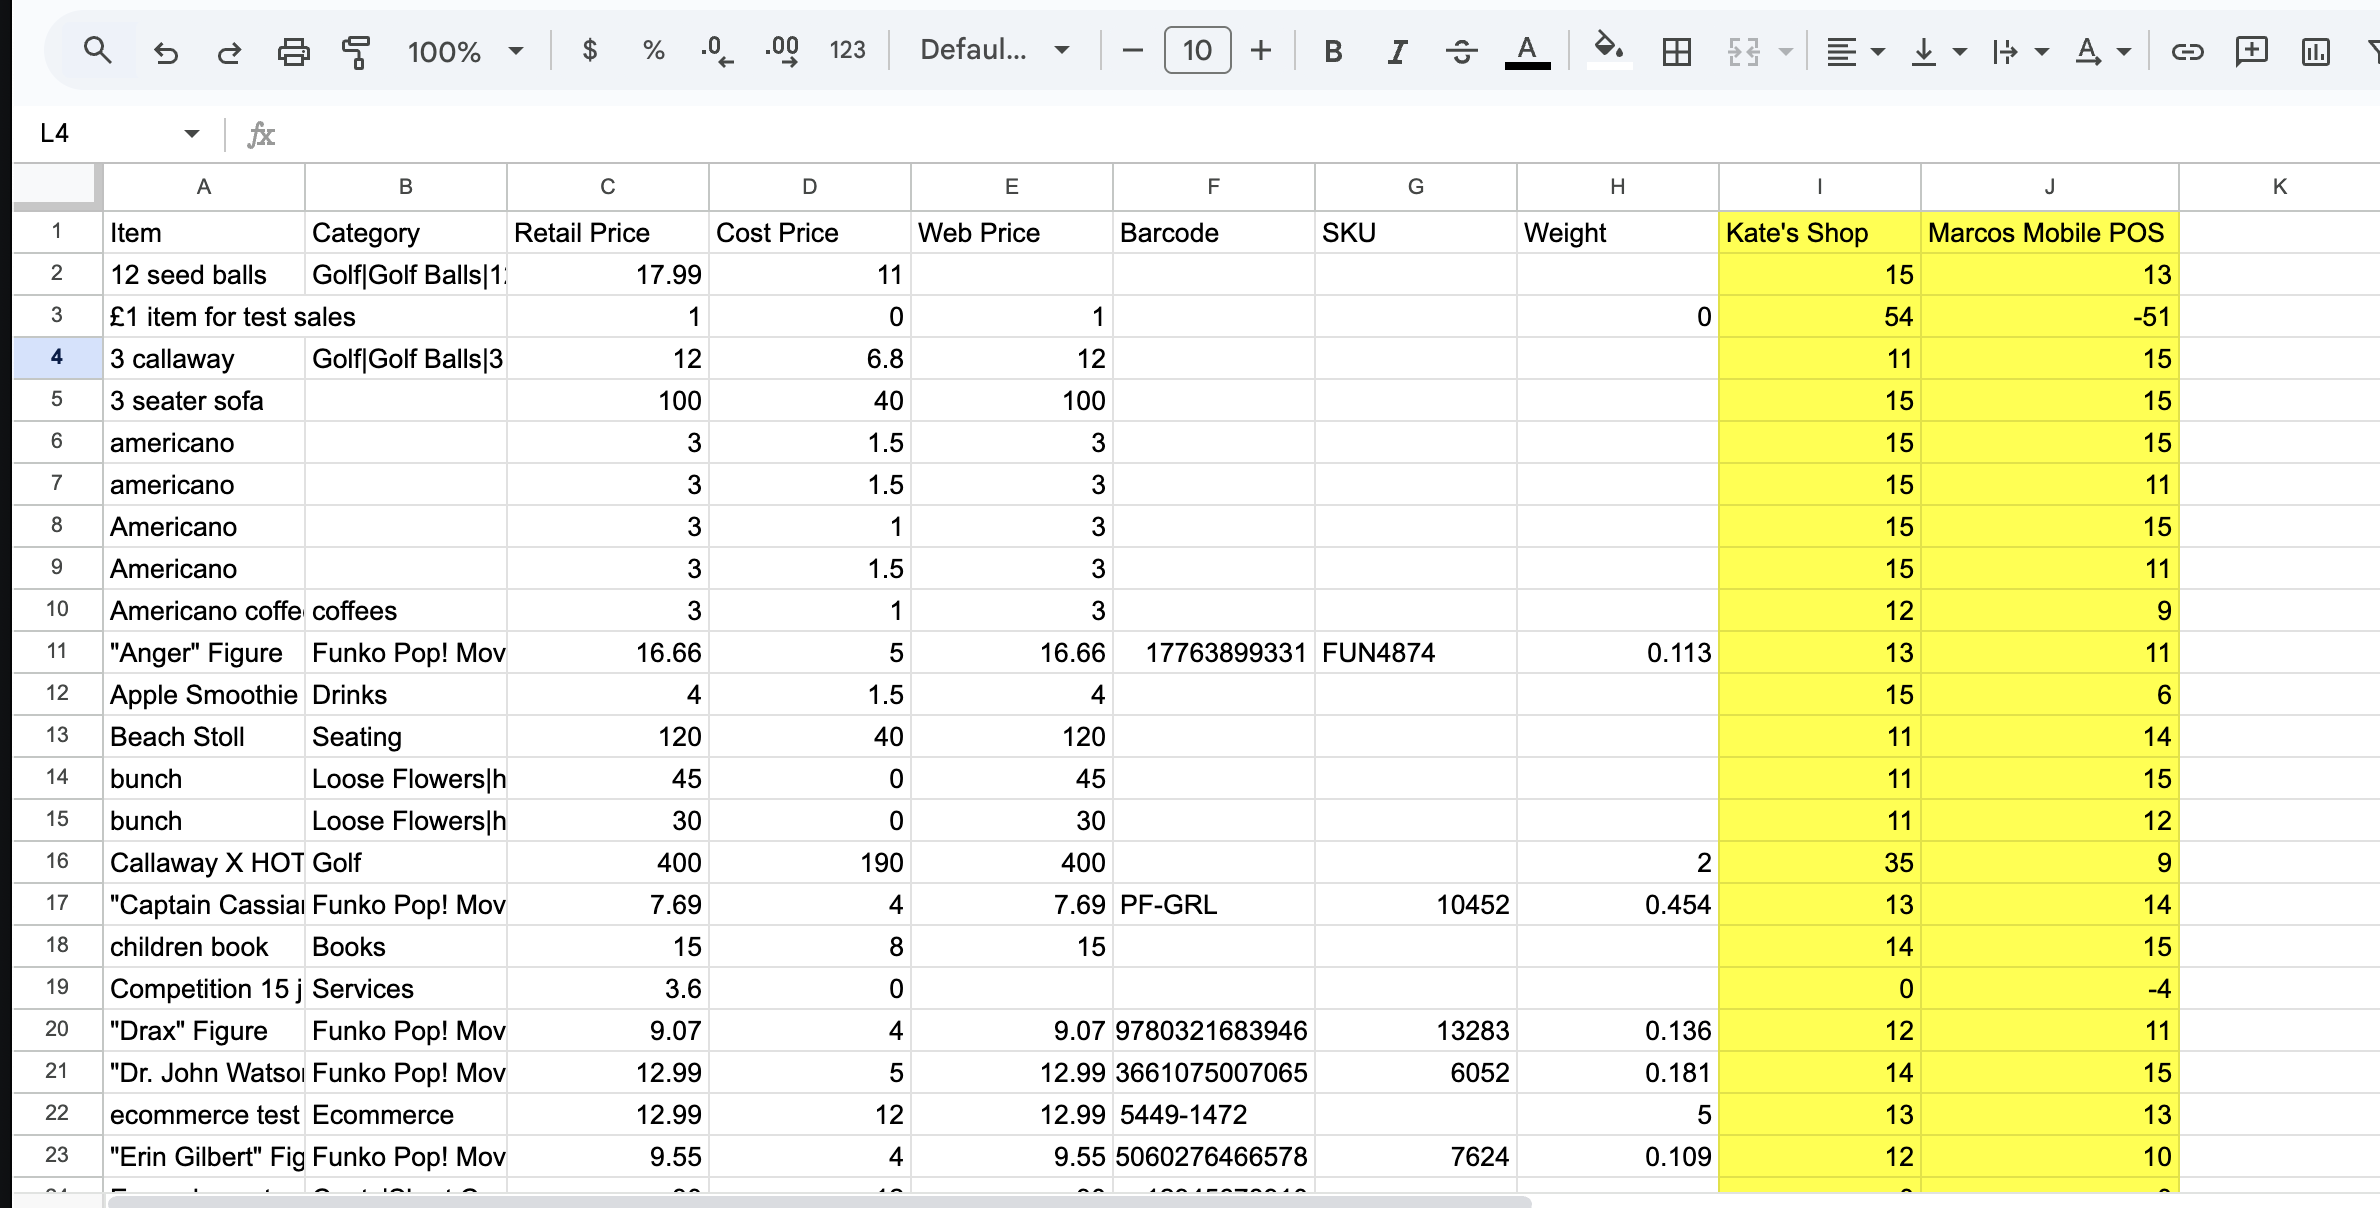Open the borders grid icon
This screenshot has width=2380, height=1208.
(1676, 51)
